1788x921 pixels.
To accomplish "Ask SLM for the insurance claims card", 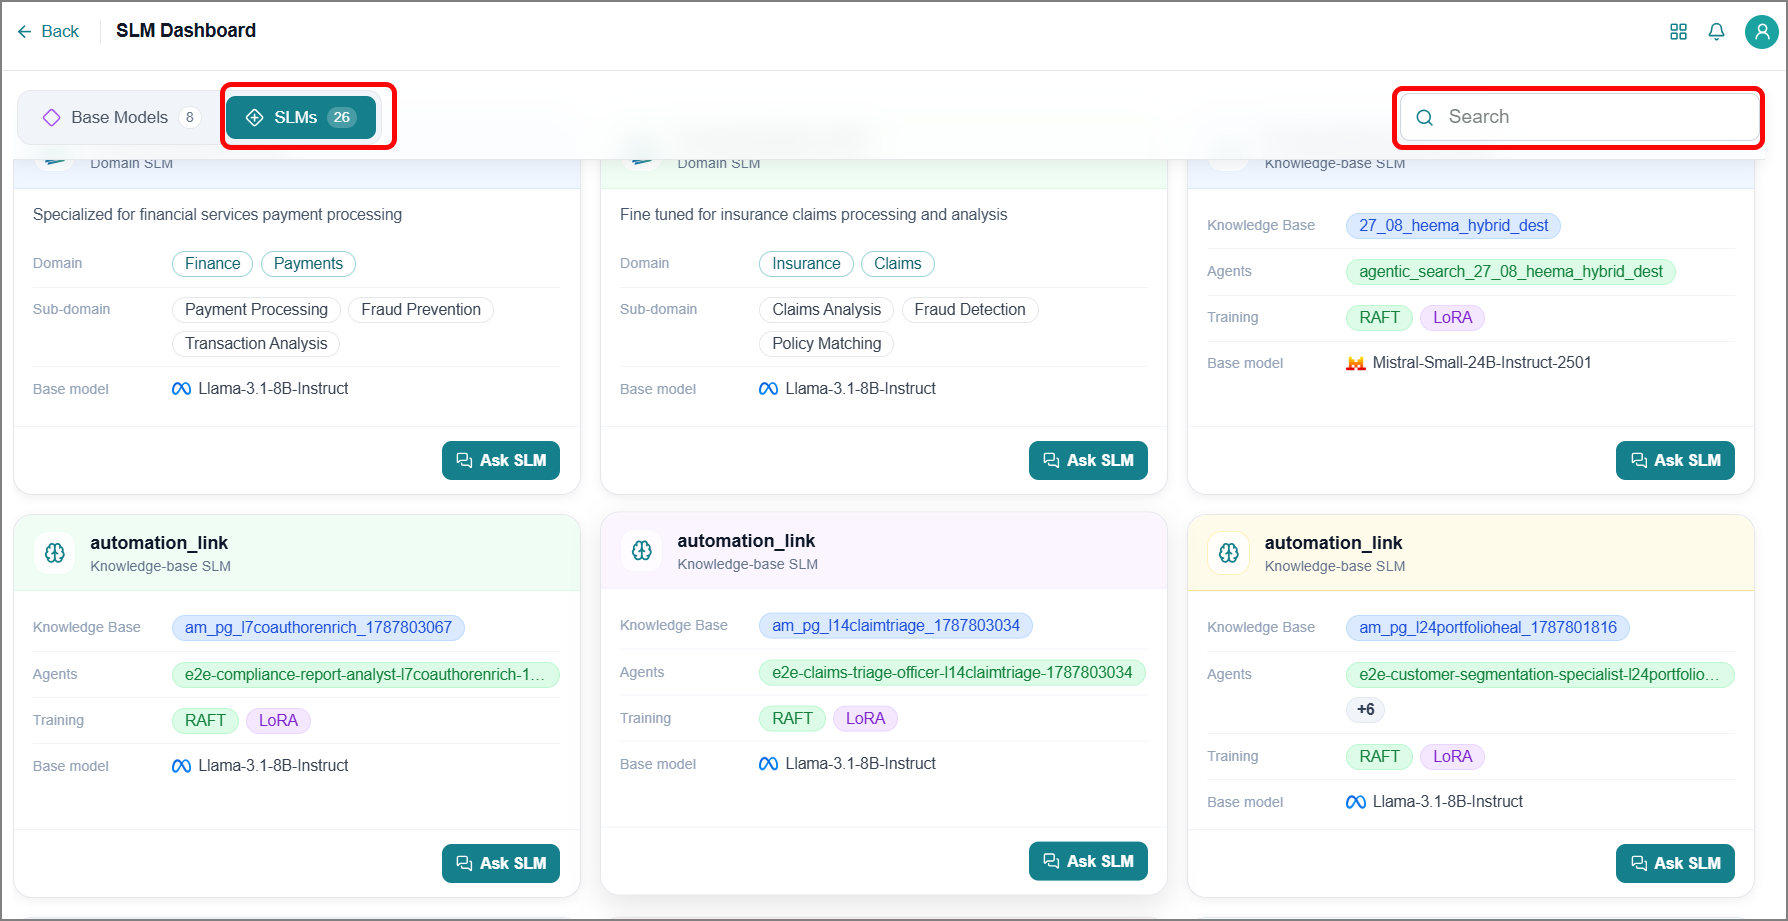I will [x=1088, y=460].
